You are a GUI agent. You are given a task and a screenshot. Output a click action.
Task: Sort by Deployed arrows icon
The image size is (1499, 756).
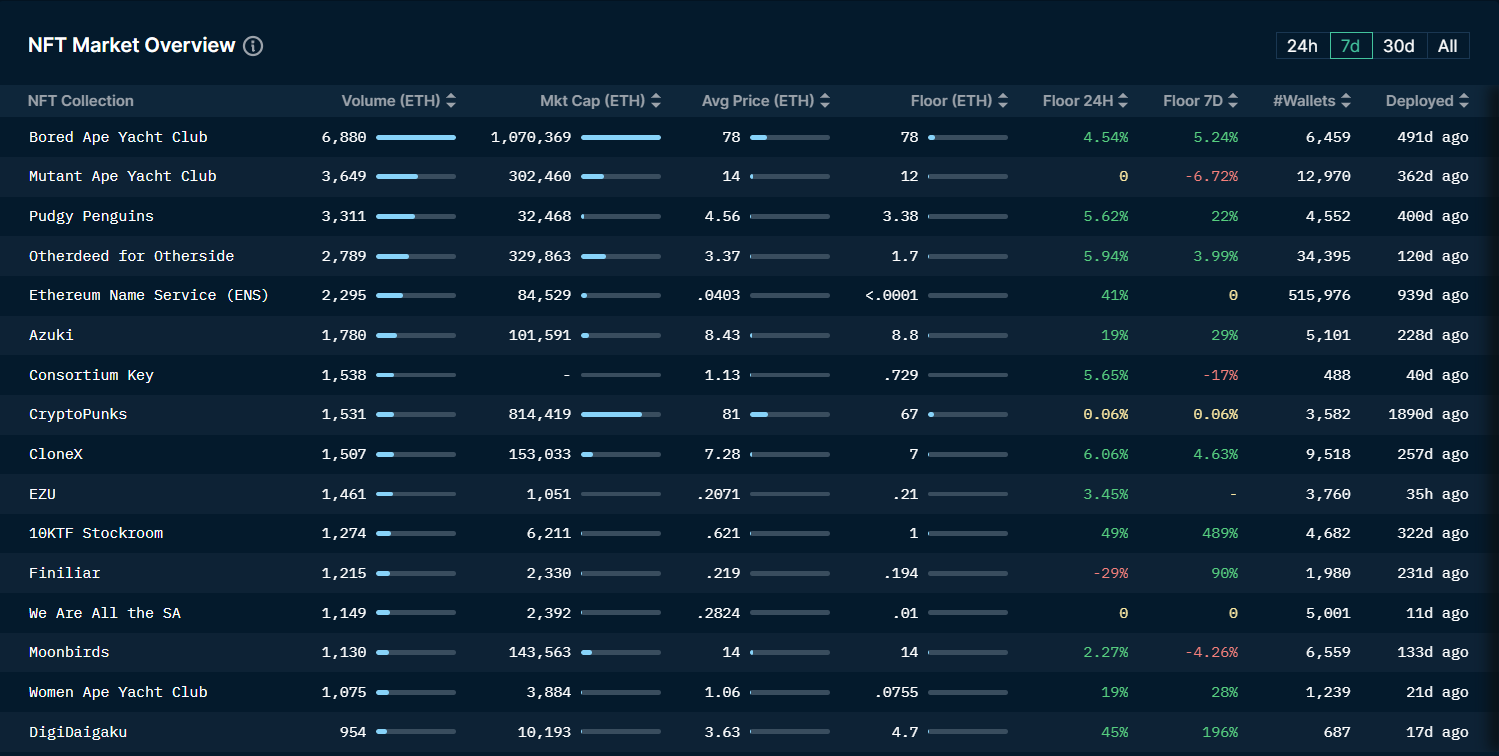pos(1464,101)
